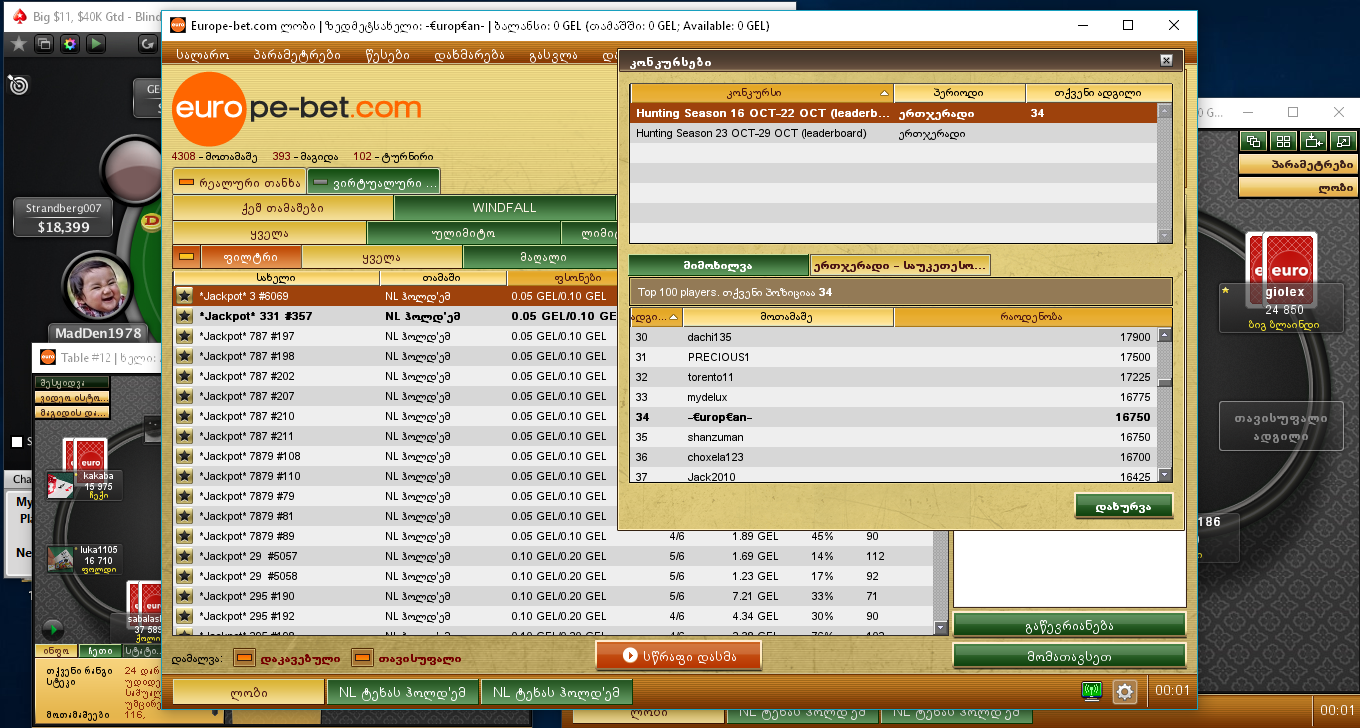Click star icon for *Jackpot* 787 #202
Image resolution: width=1360 pixels, height=728 pixels.
coord(184,376)
